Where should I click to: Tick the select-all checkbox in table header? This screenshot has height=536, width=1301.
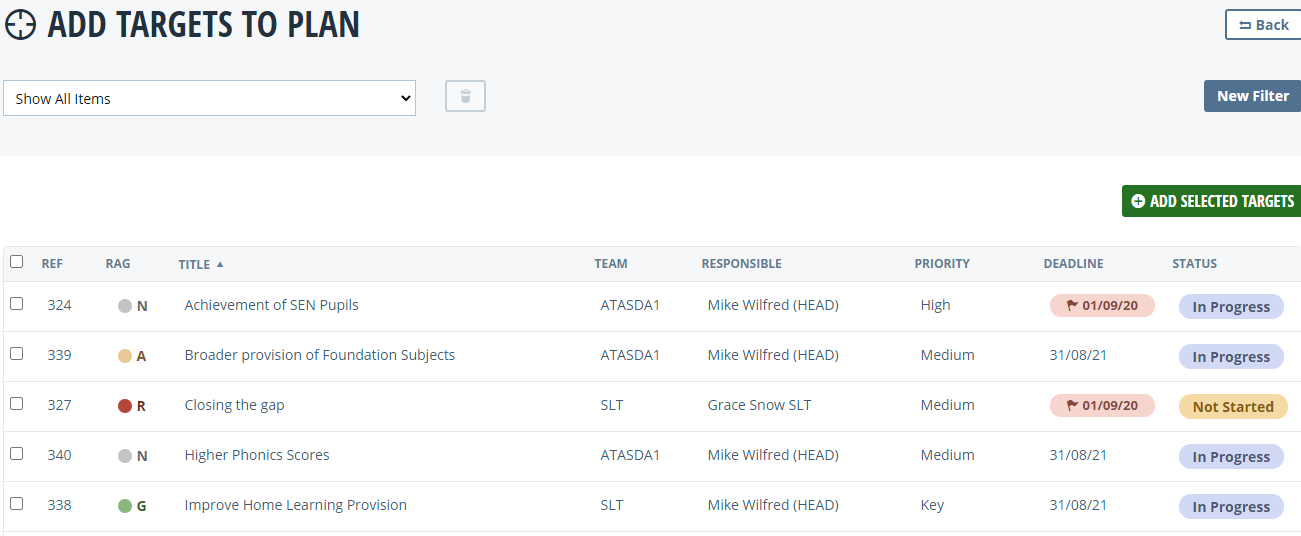click(17, 262)
